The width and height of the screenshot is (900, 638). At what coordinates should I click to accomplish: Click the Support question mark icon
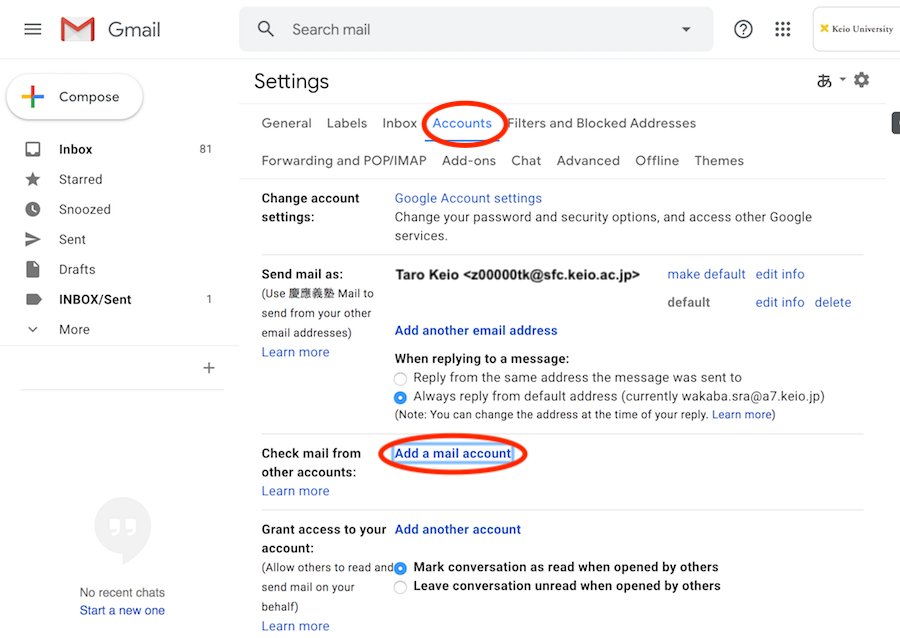pyautogui.click(x=743, y=29)
